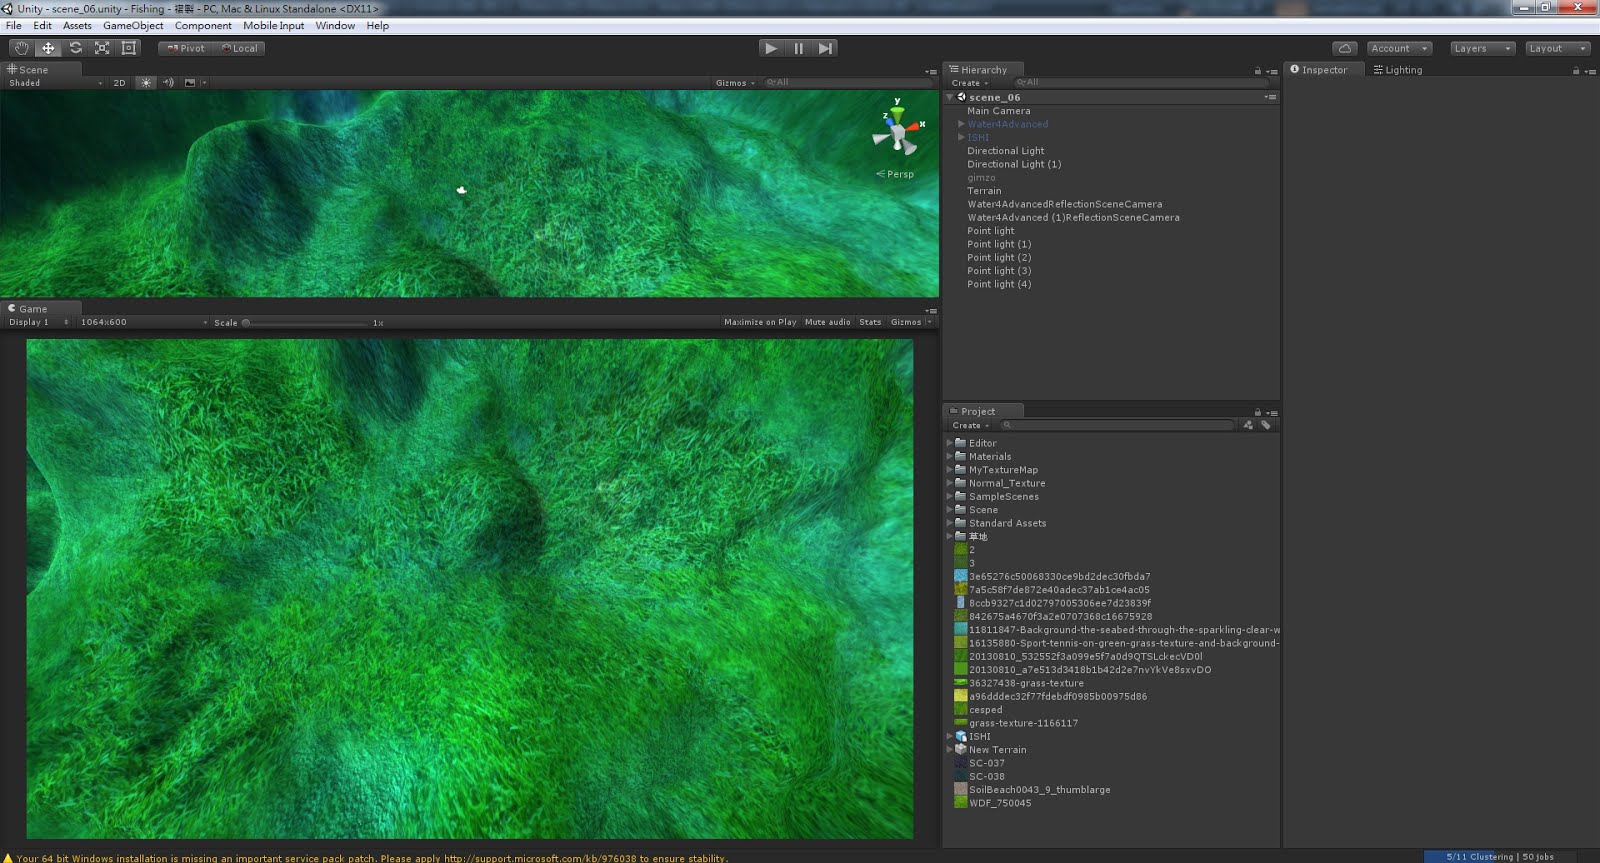This screenshot has width=1600, height=863.
Task: Toggle scene audio speaker icon
Action: 168,83
